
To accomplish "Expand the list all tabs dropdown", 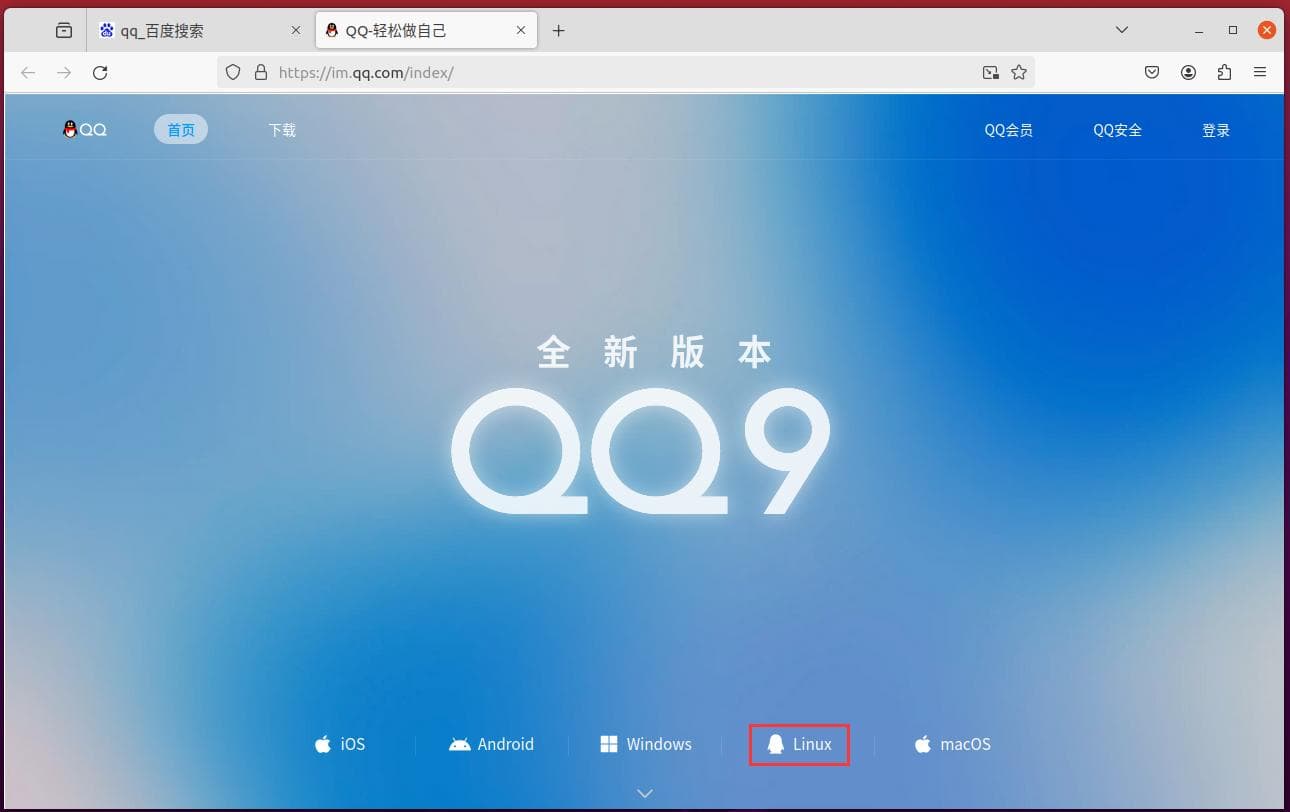I will 1122,31.
